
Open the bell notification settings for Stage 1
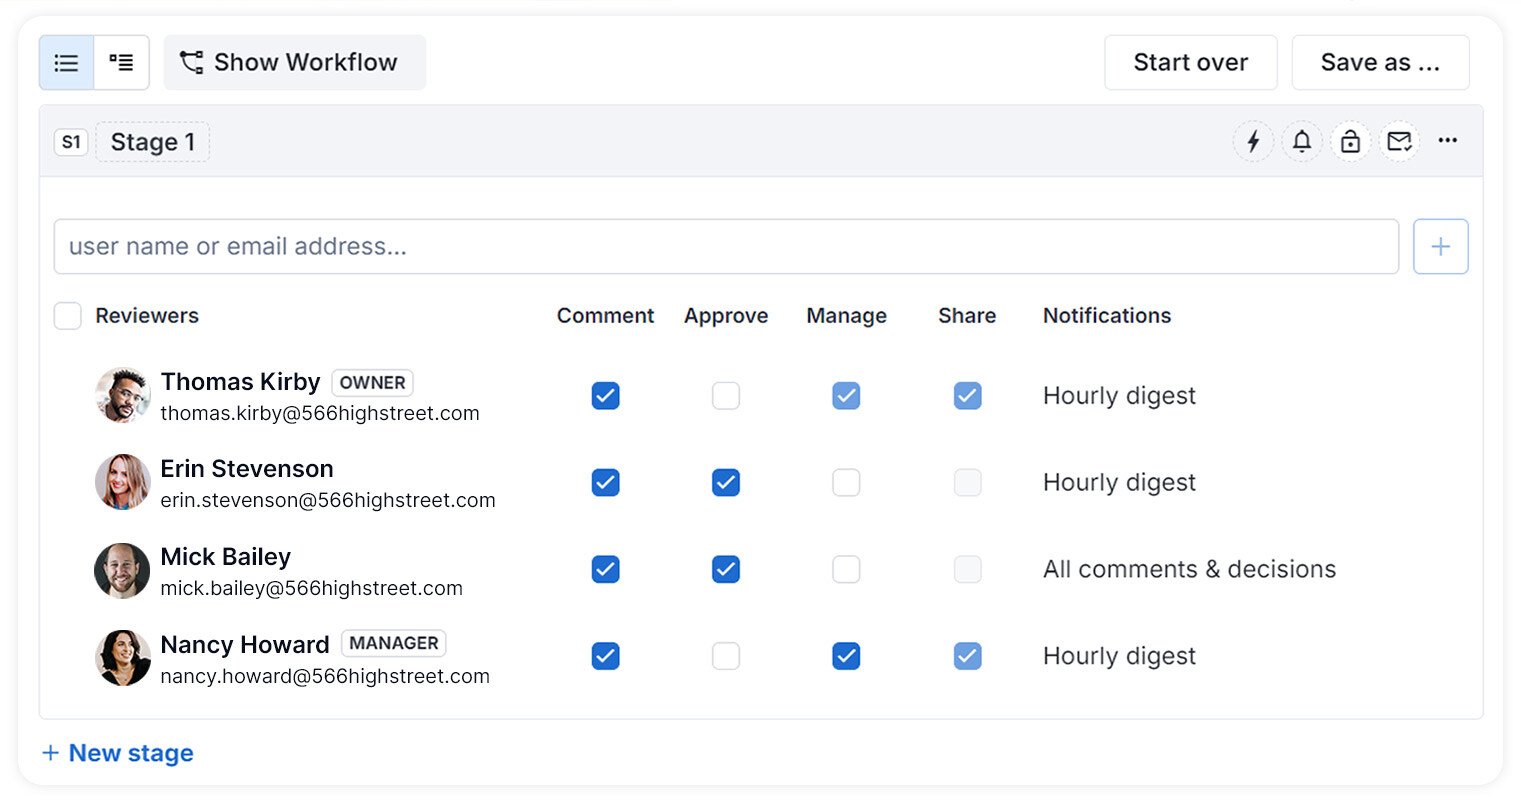[1301, 142]
